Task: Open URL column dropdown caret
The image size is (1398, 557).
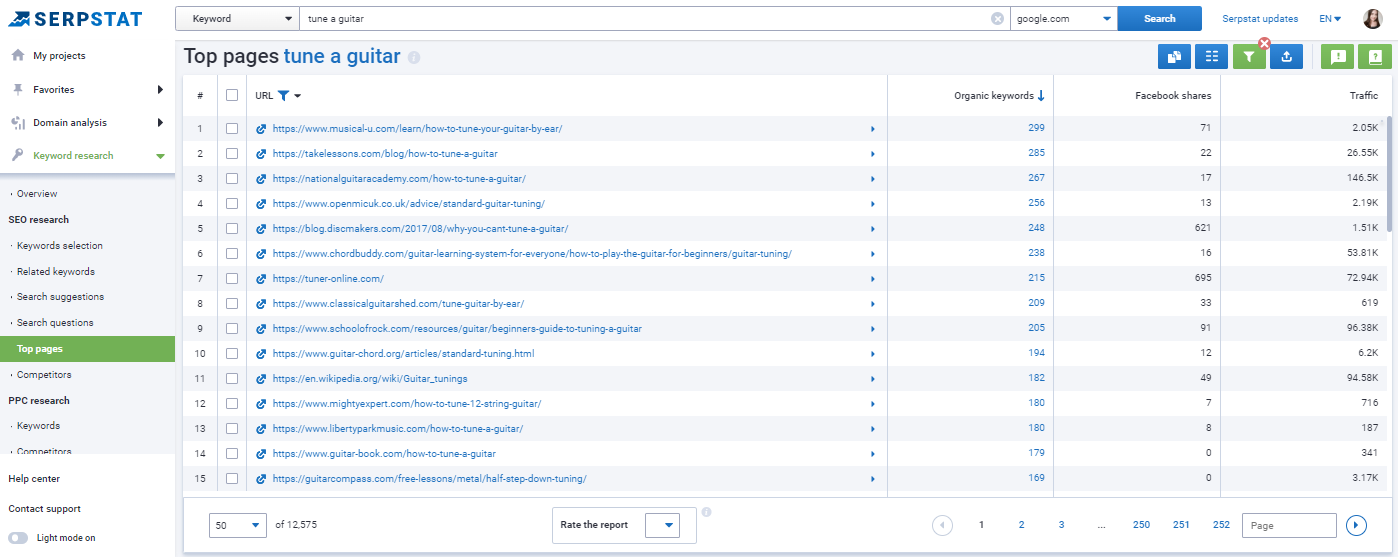Action: pos(298,97)
